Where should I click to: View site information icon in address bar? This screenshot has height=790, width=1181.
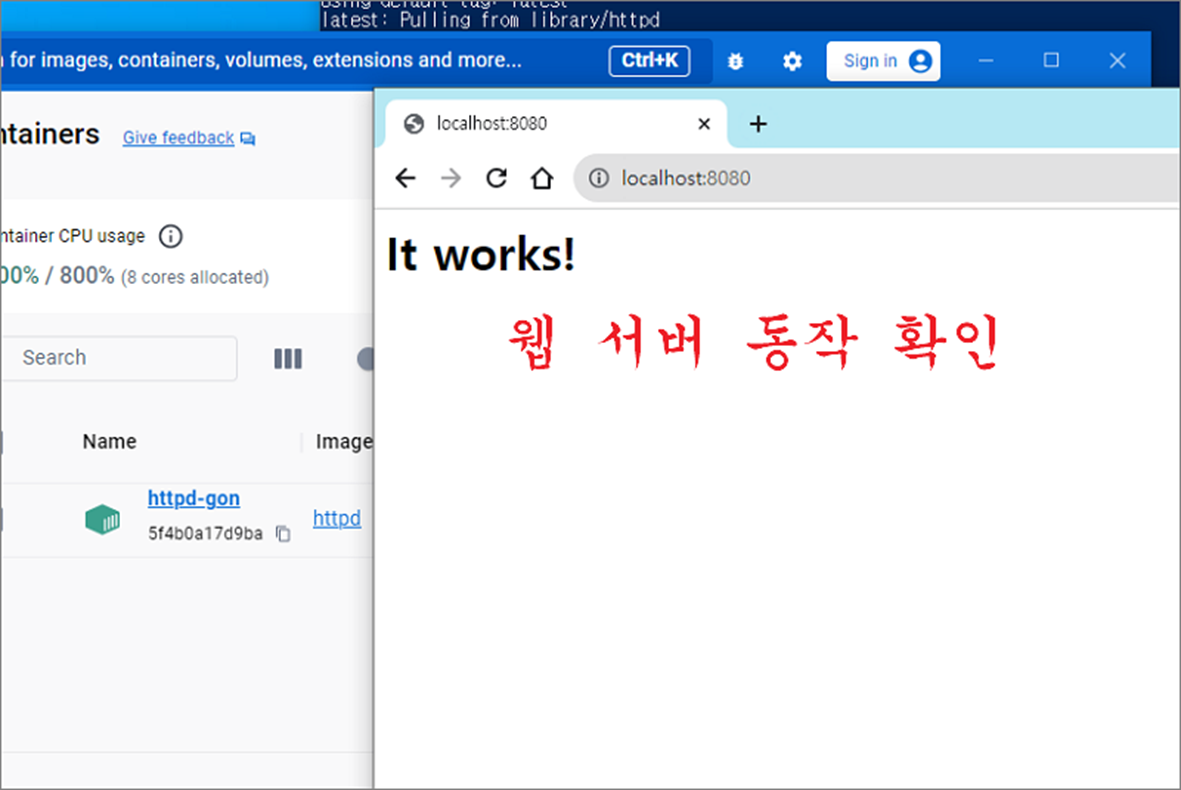(x=599, y=178)
